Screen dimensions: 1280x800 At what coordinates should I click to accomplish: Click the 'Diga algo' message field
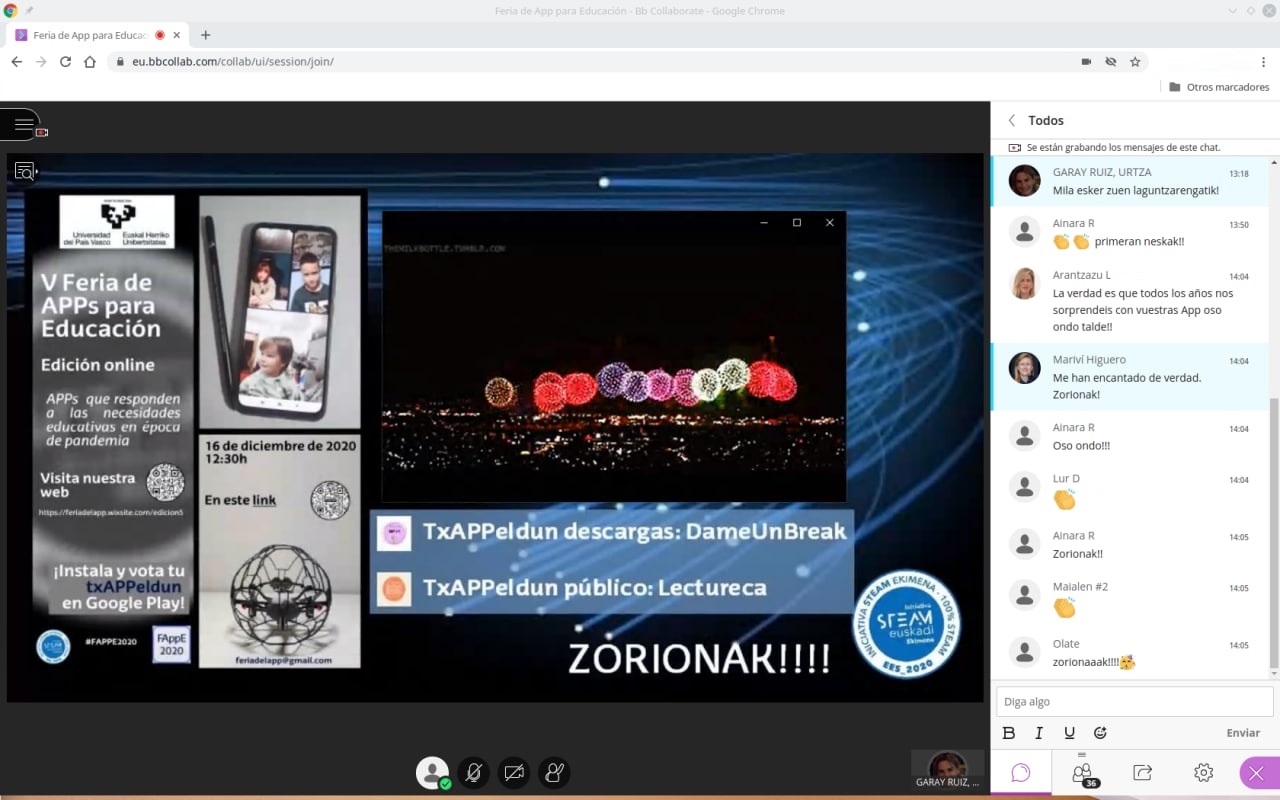coord(1134,702)
